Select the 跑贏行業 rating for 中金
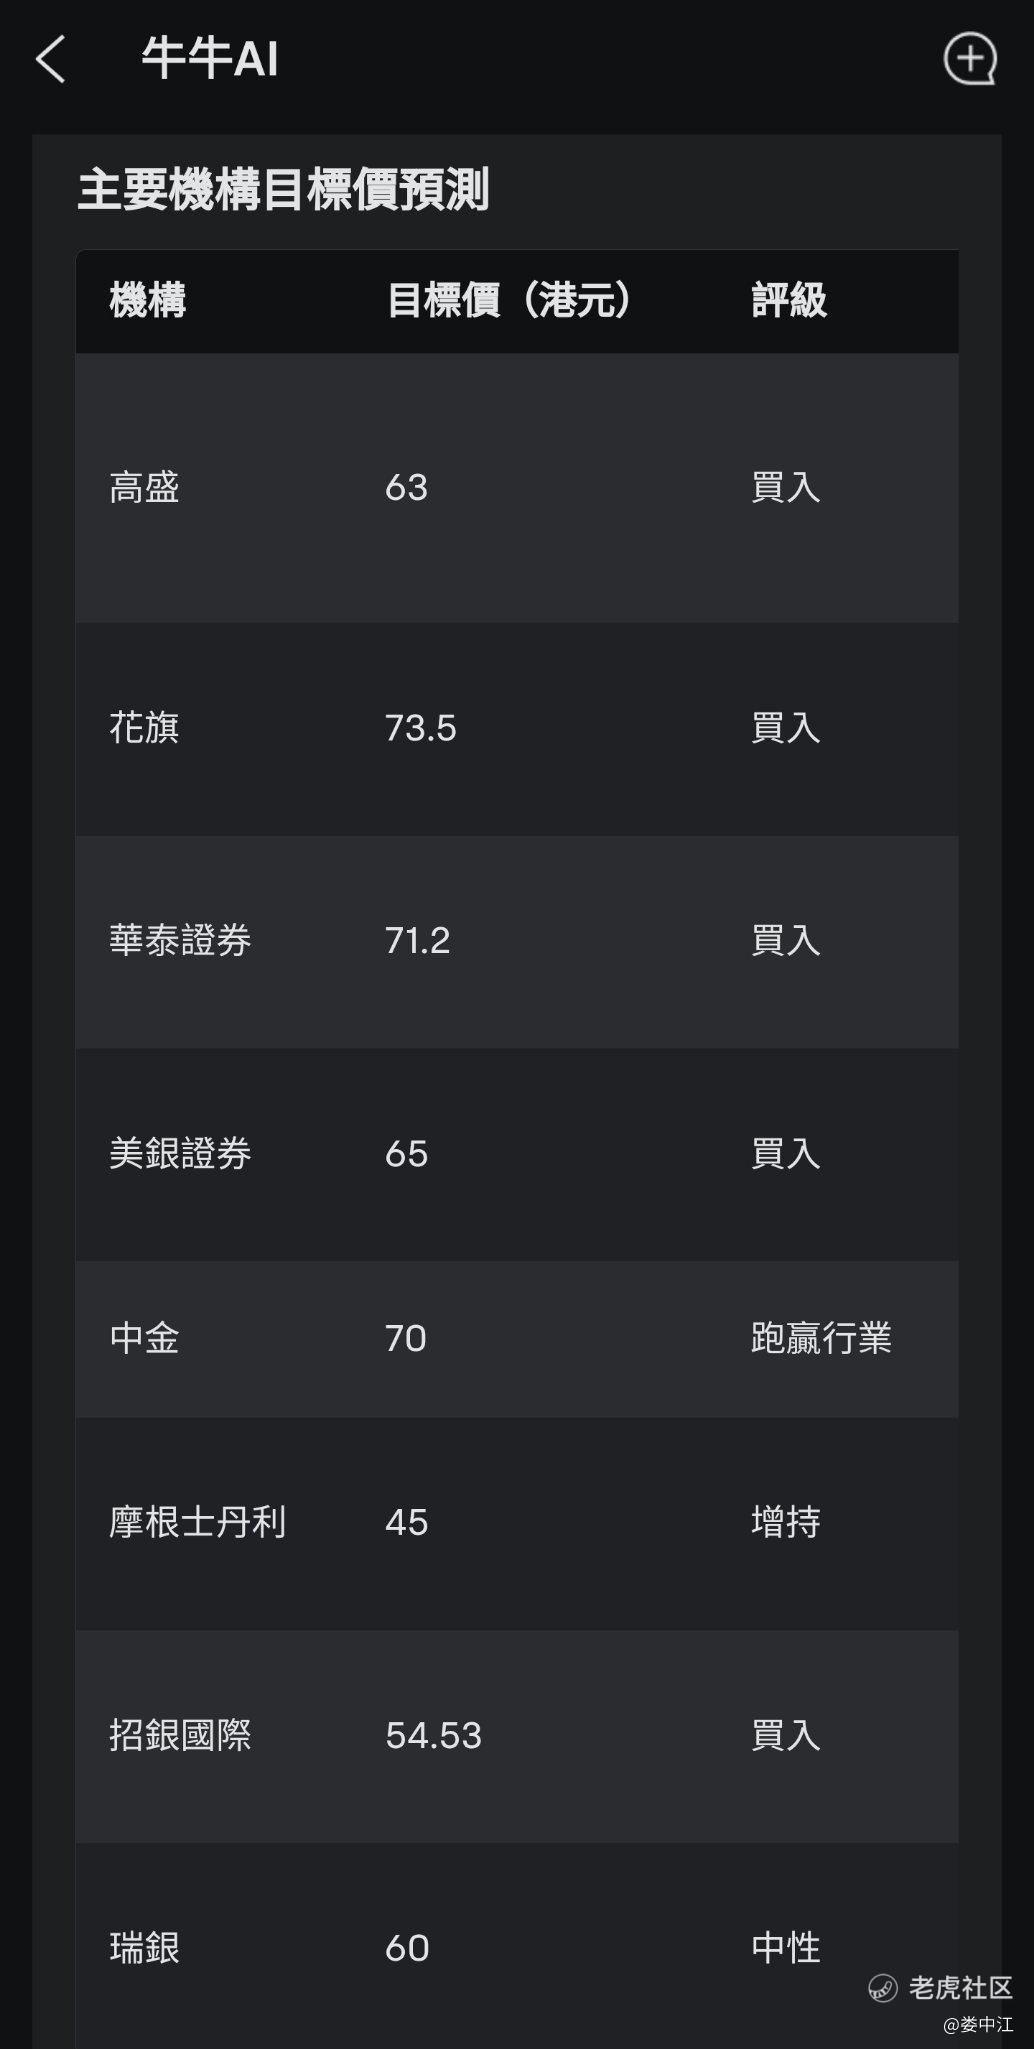Viewport: 1034px width, 2049px height. pos(821,1338)
